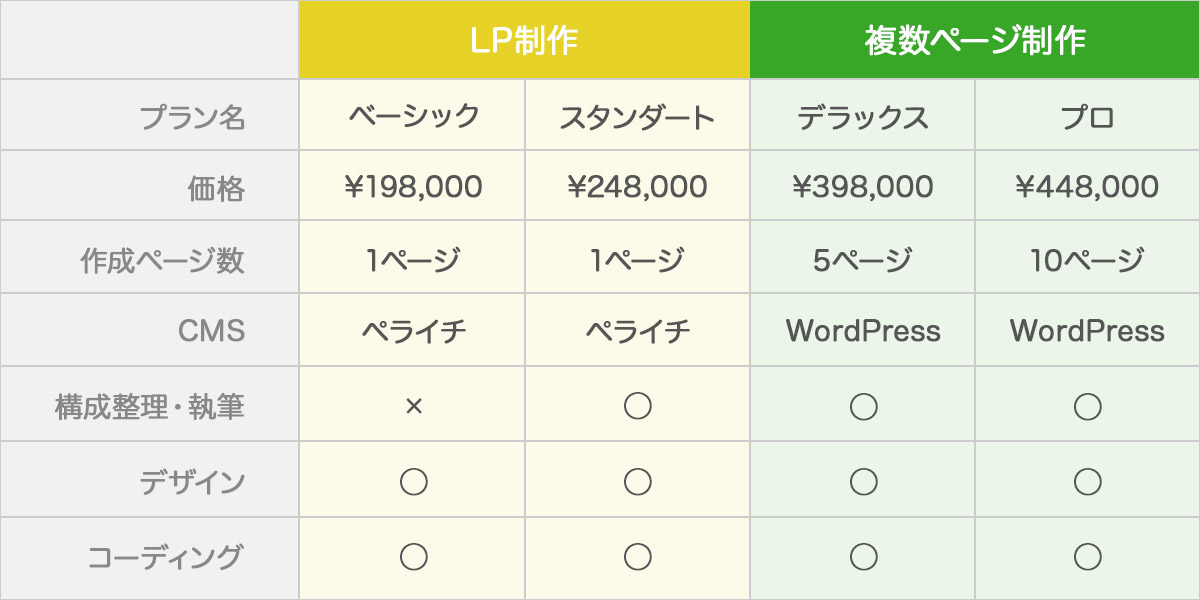This screenshot has width=1200, height=600.
Task: Click WordPress in the デラックス column
Action: click(x=863, y=331)
